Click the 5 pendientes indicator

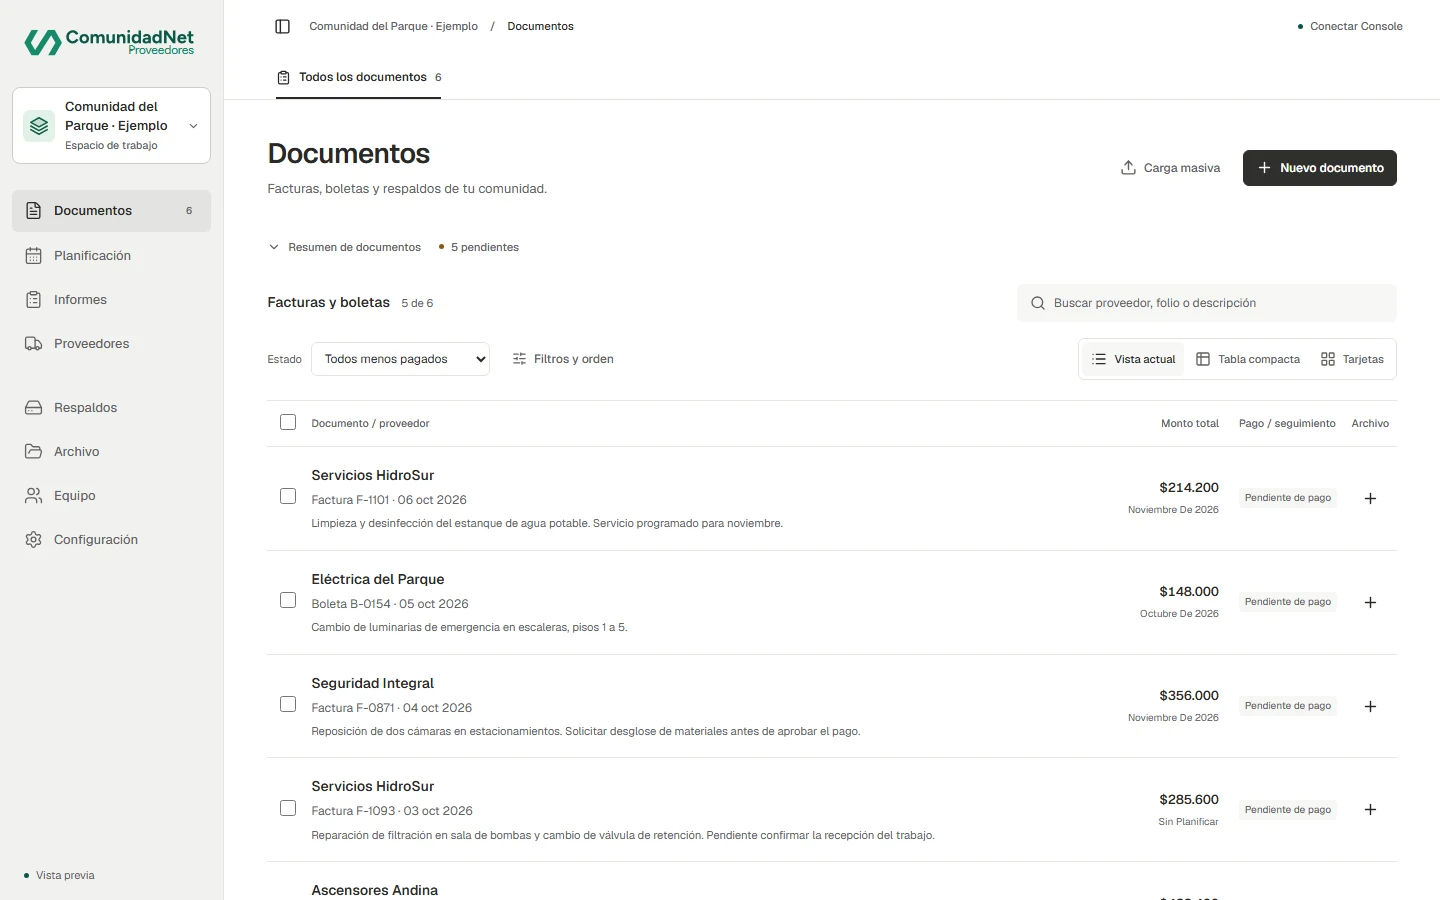tap(479, 247)
